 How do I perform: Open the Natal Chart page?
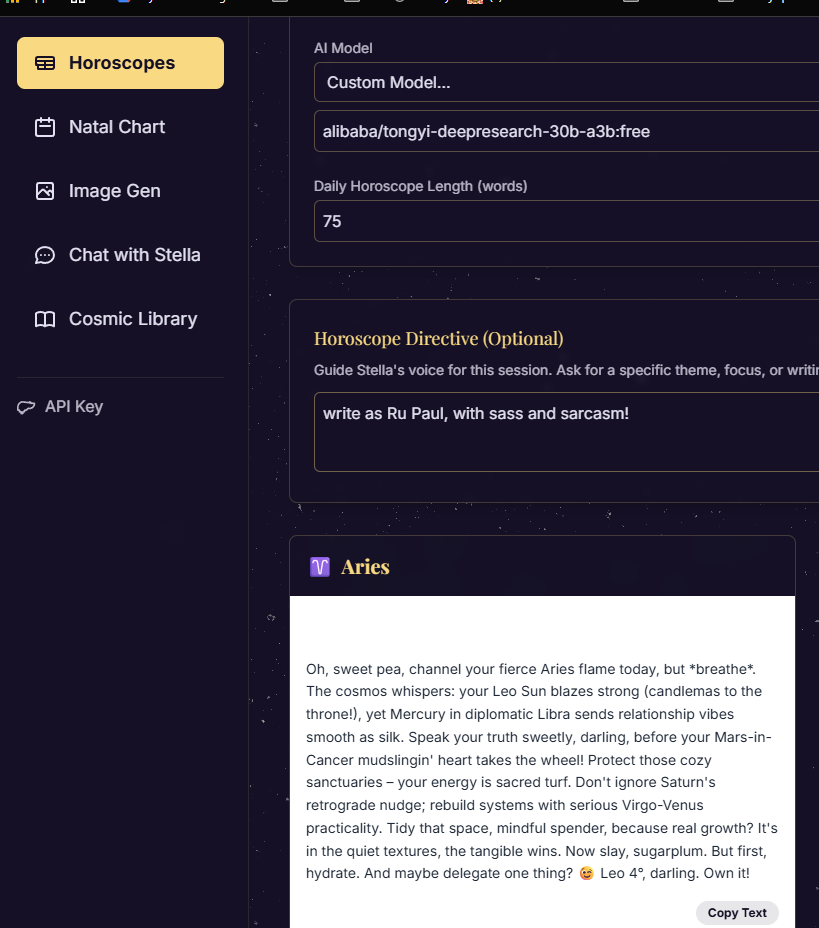[117, 127]
